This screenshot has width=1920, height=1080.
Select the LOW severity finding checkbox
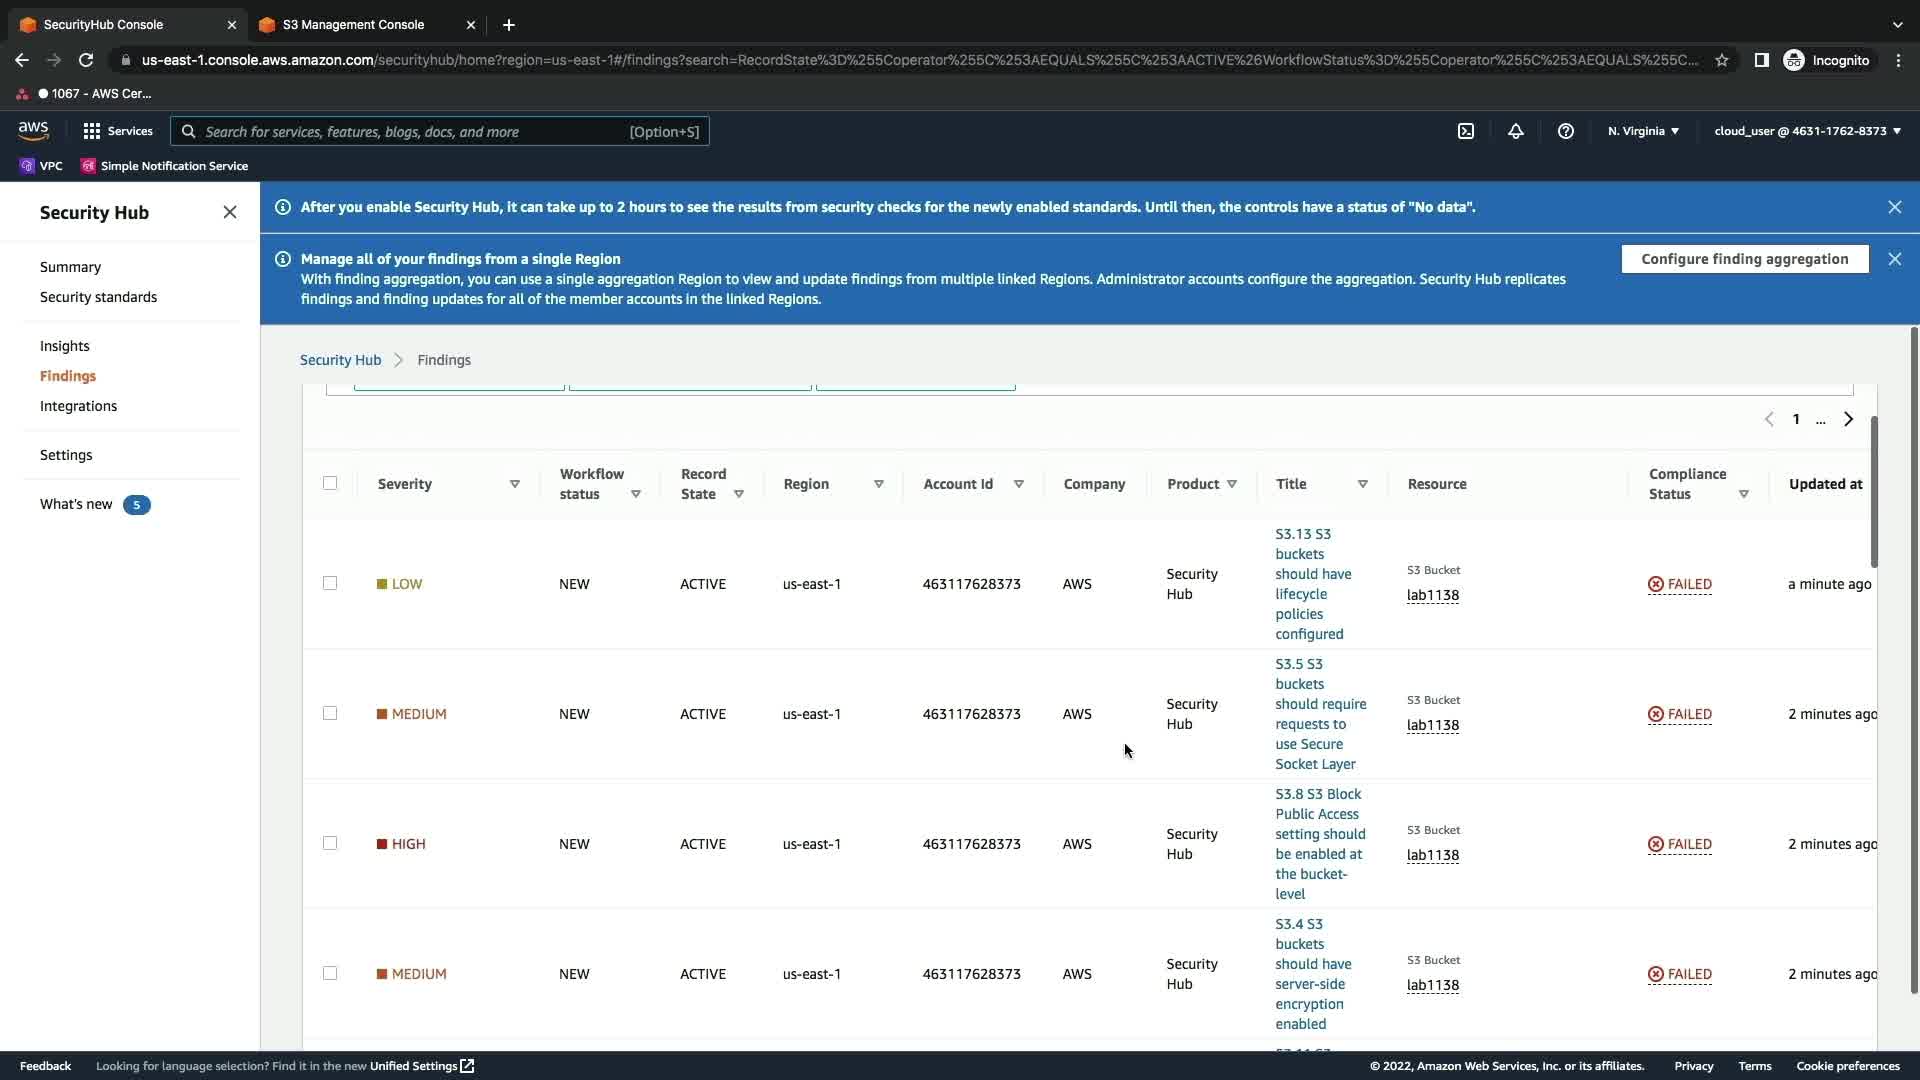click(x=330, y=583)
